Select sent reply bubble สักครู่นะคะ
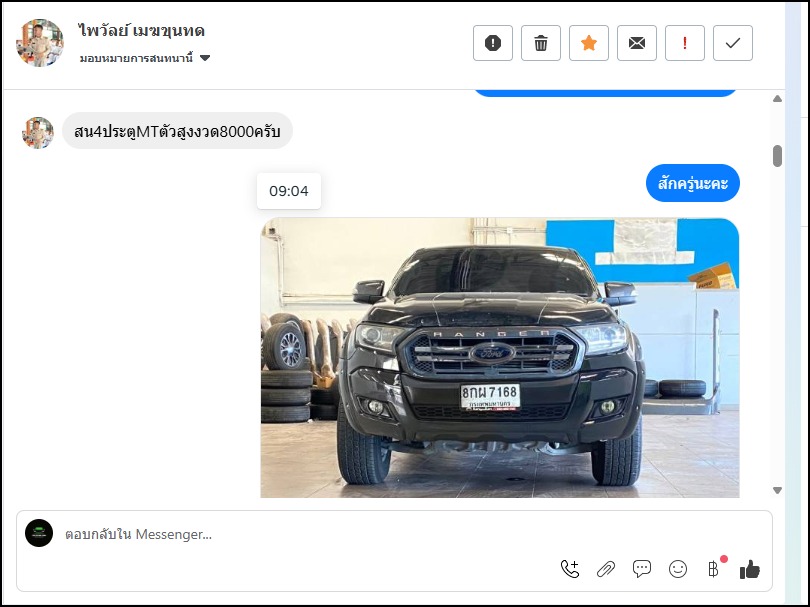Image resolution: width=810 pixels, height=607 pixels. pyautogui.click(x=693, y=183)
